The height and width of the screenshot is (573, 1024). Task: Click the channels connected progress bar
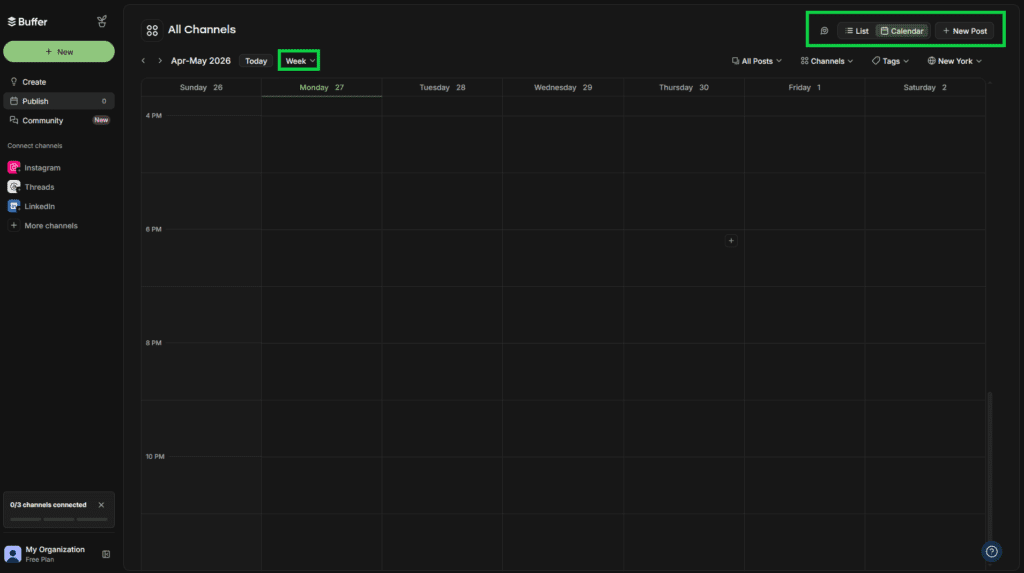pyautogui.click(x=59, y=519)
